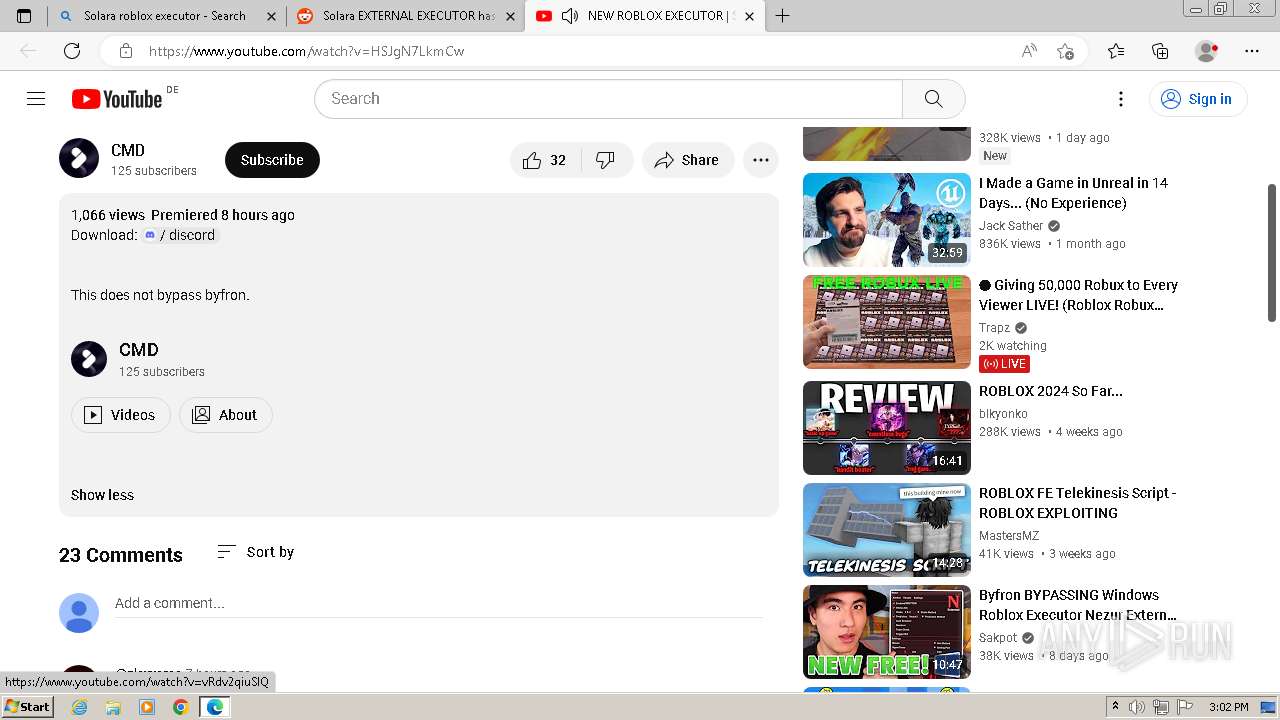Go to YouTube home via logo

[x=117, y=98]
